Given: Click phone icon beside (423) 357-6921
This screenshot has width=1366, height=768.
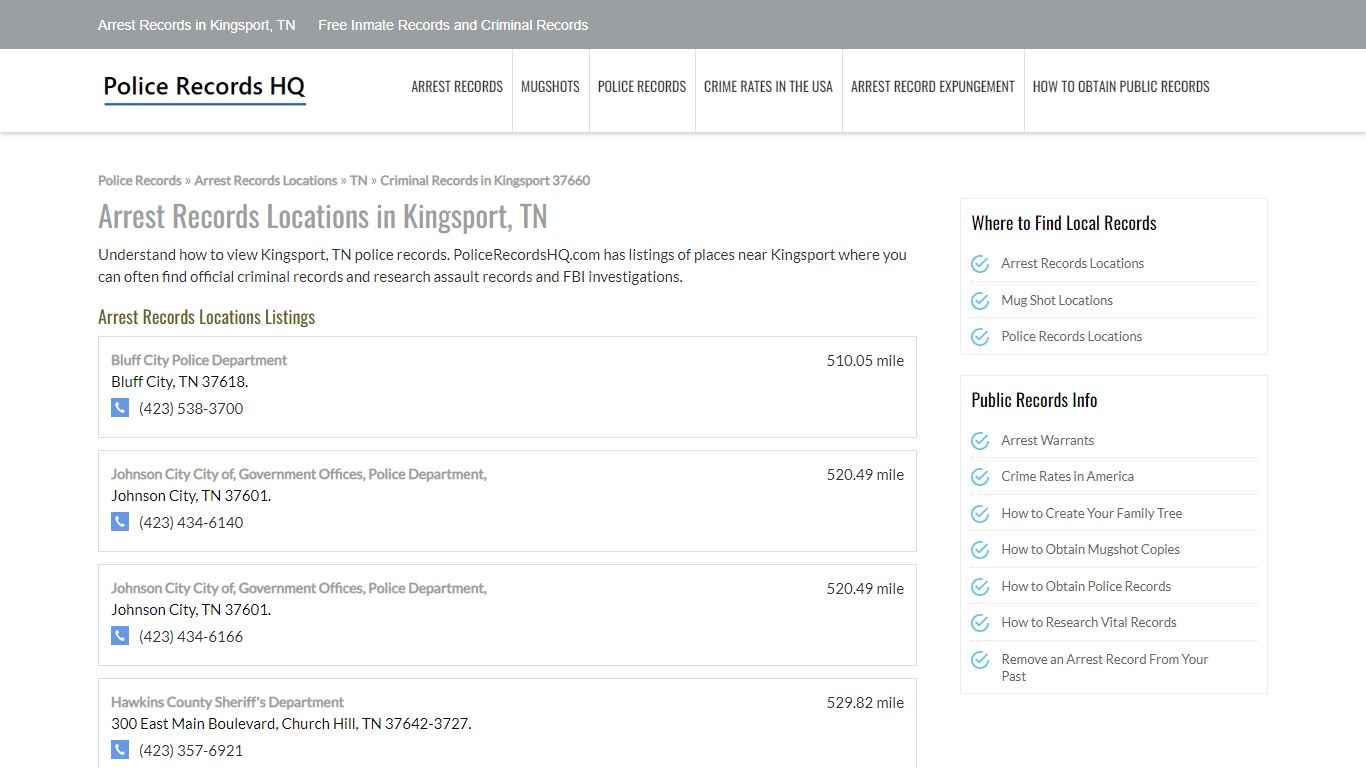Looking at the screenshot, I should 120,750.
